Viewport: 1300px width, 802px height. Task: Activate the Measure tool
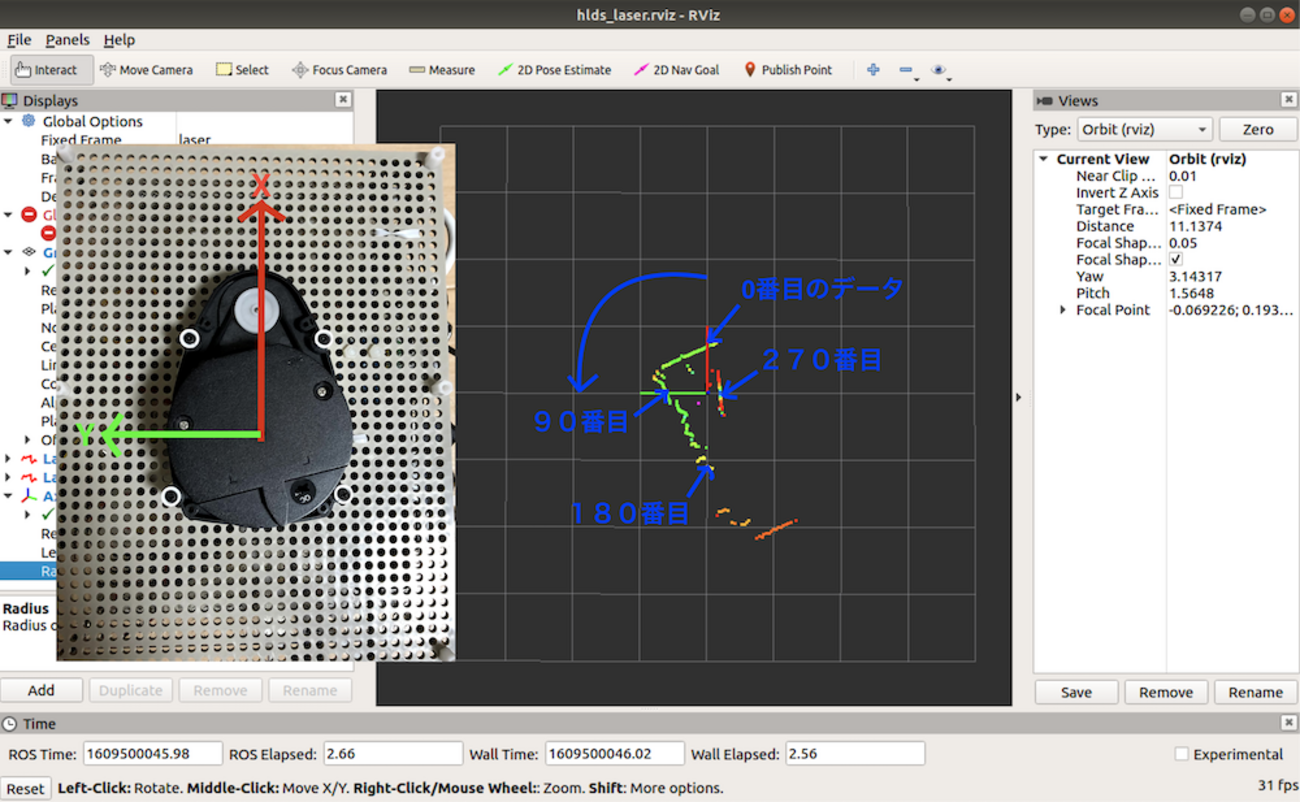[x=442, y=70]
